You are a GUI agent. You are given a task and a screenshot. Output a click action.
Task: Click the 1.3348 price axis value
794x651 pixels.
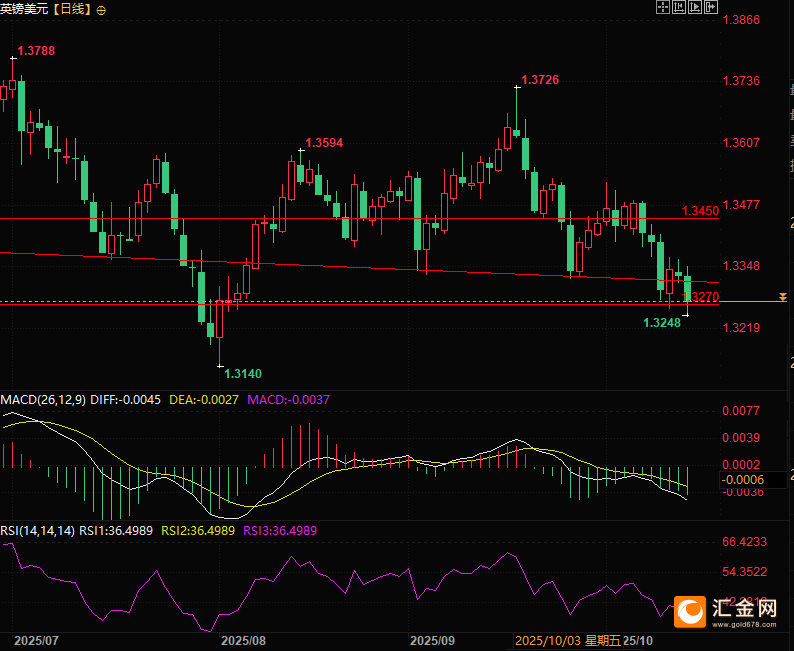coord(741,265)
